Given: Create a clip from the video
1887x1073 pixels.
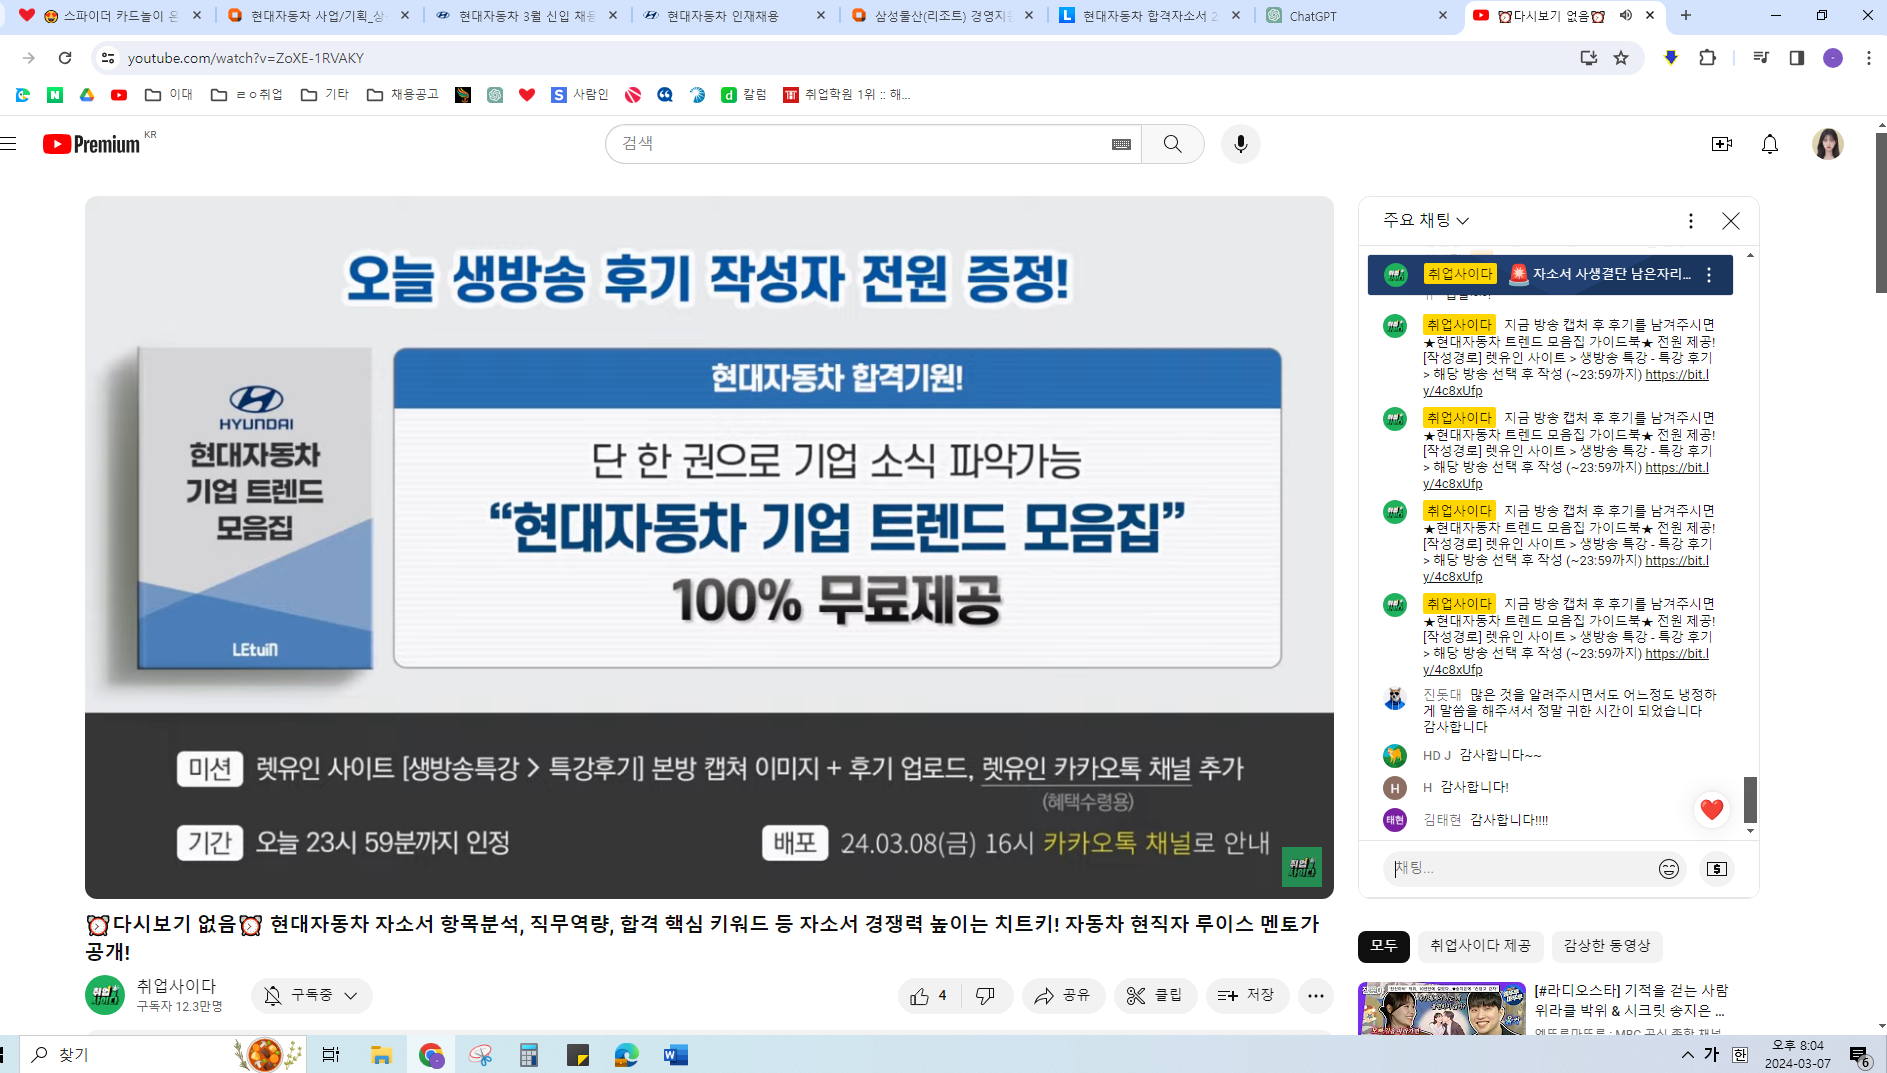Looking at the screenshot, I should point(1155,996).
